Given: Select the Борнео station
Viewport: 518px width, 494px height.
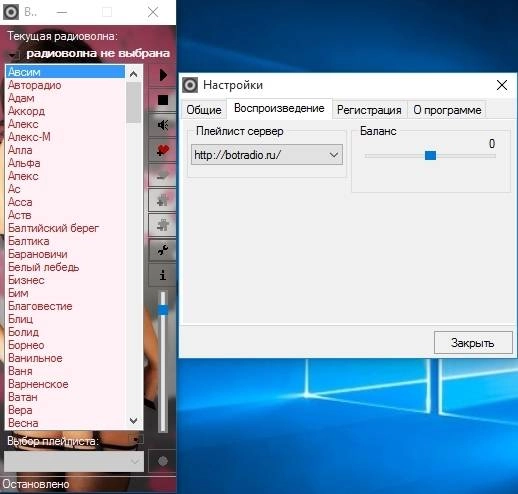Looking at the screenshot, I should coord(65,345).
